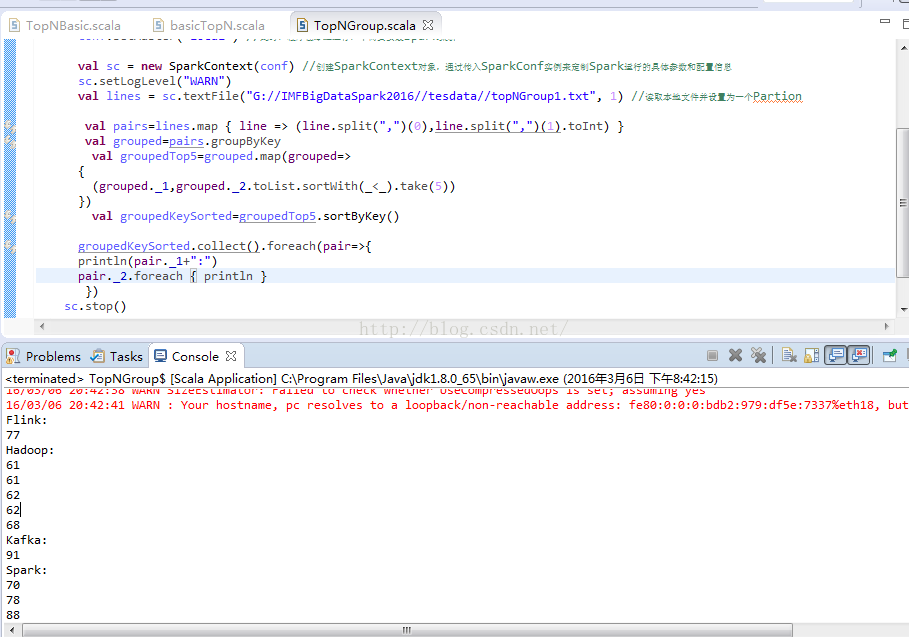909x637 pixels.
Task: Click the TopNBasic.scala file icon
Action: (x=14, y=26)
